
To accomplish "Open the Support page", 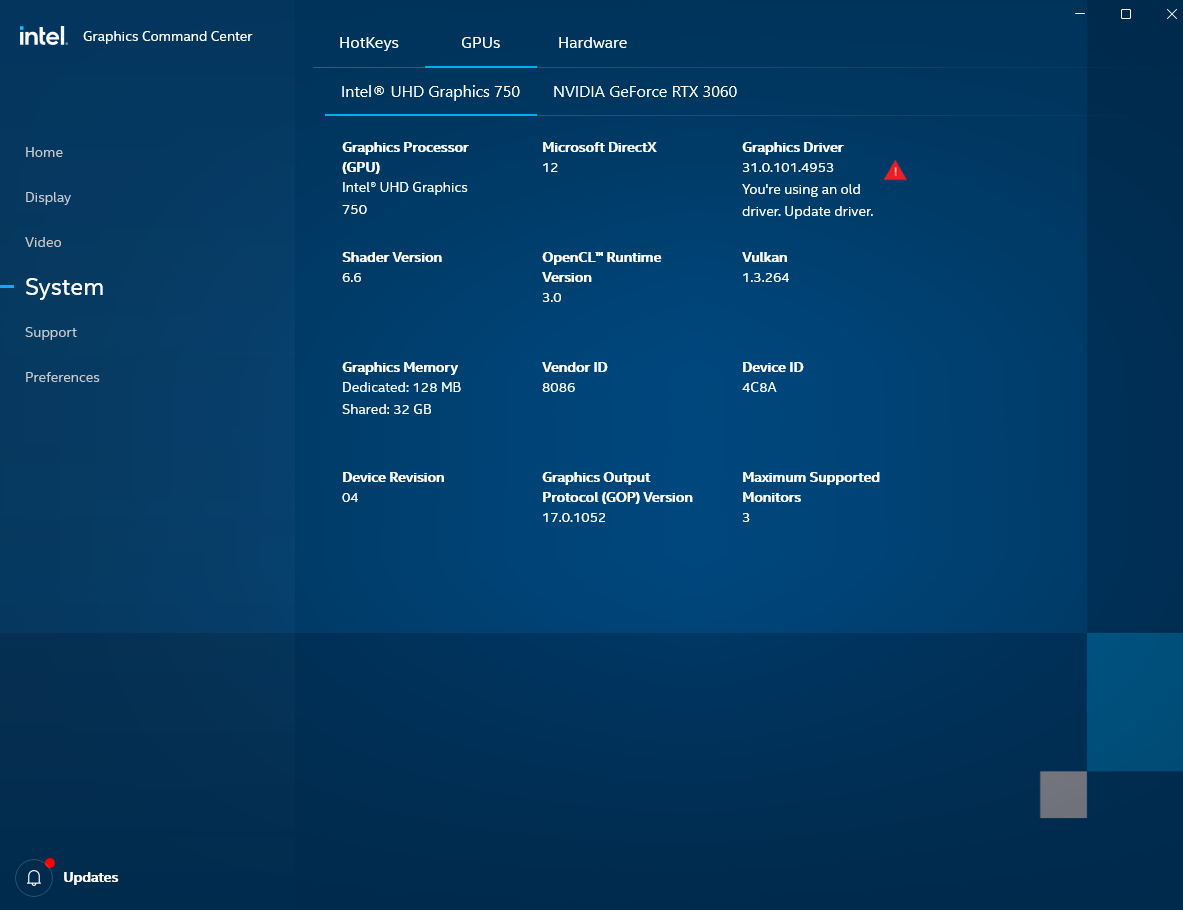I will (50, 332).
